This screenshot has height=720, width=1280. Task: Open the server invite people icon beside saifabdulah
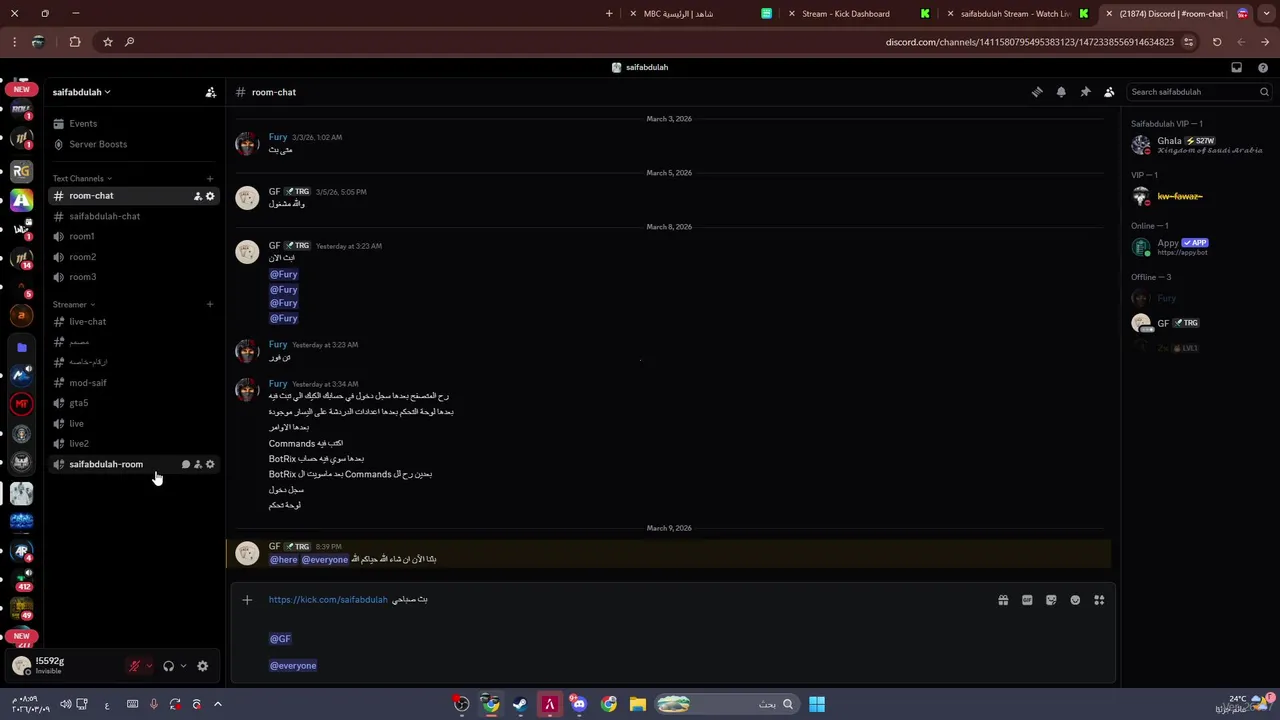coord(210,92)
